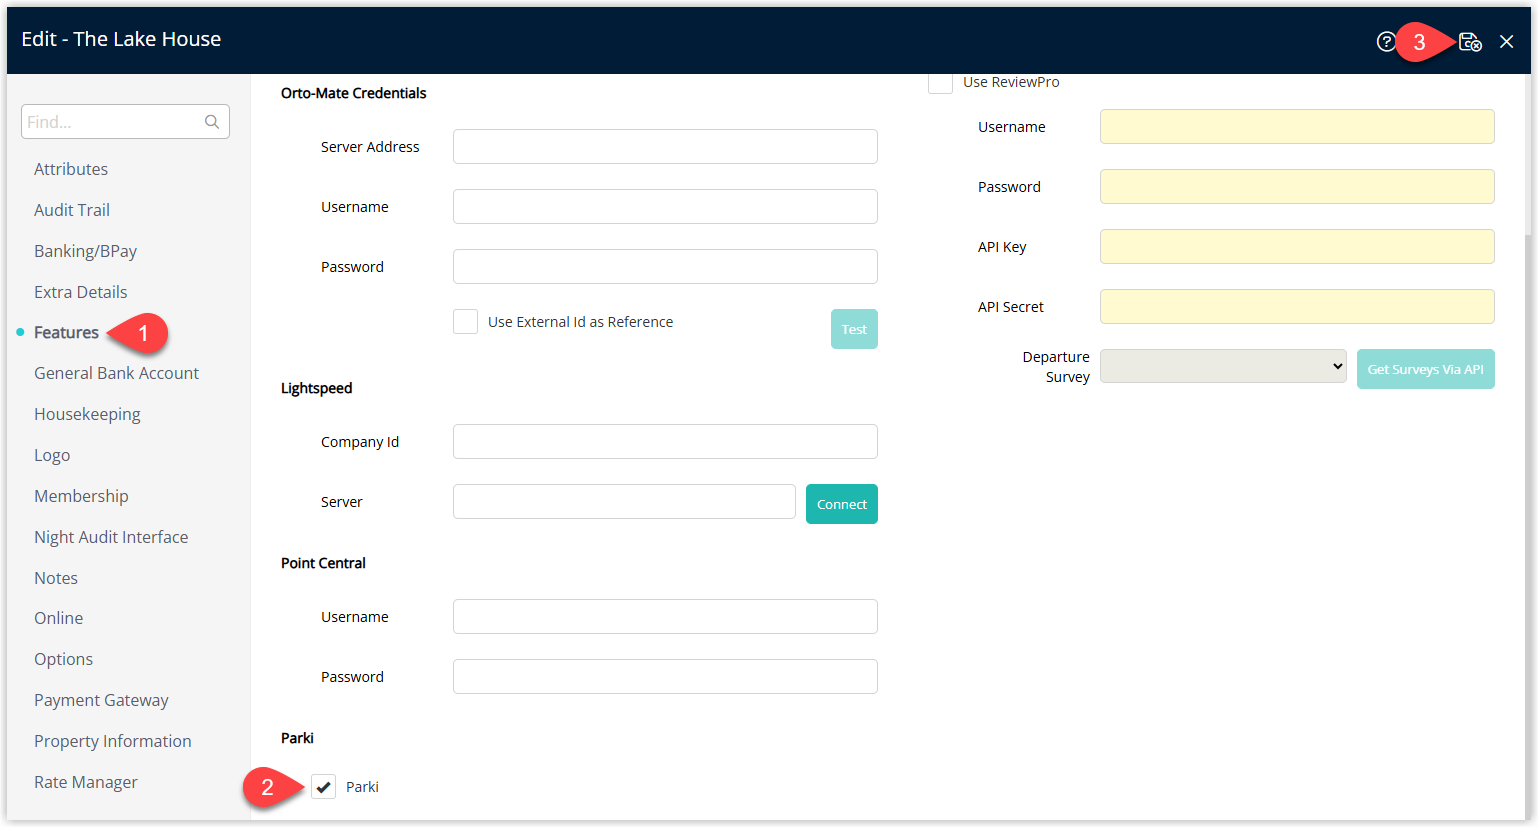Click the Lightspeed Server field

click(x=624, y=502)
